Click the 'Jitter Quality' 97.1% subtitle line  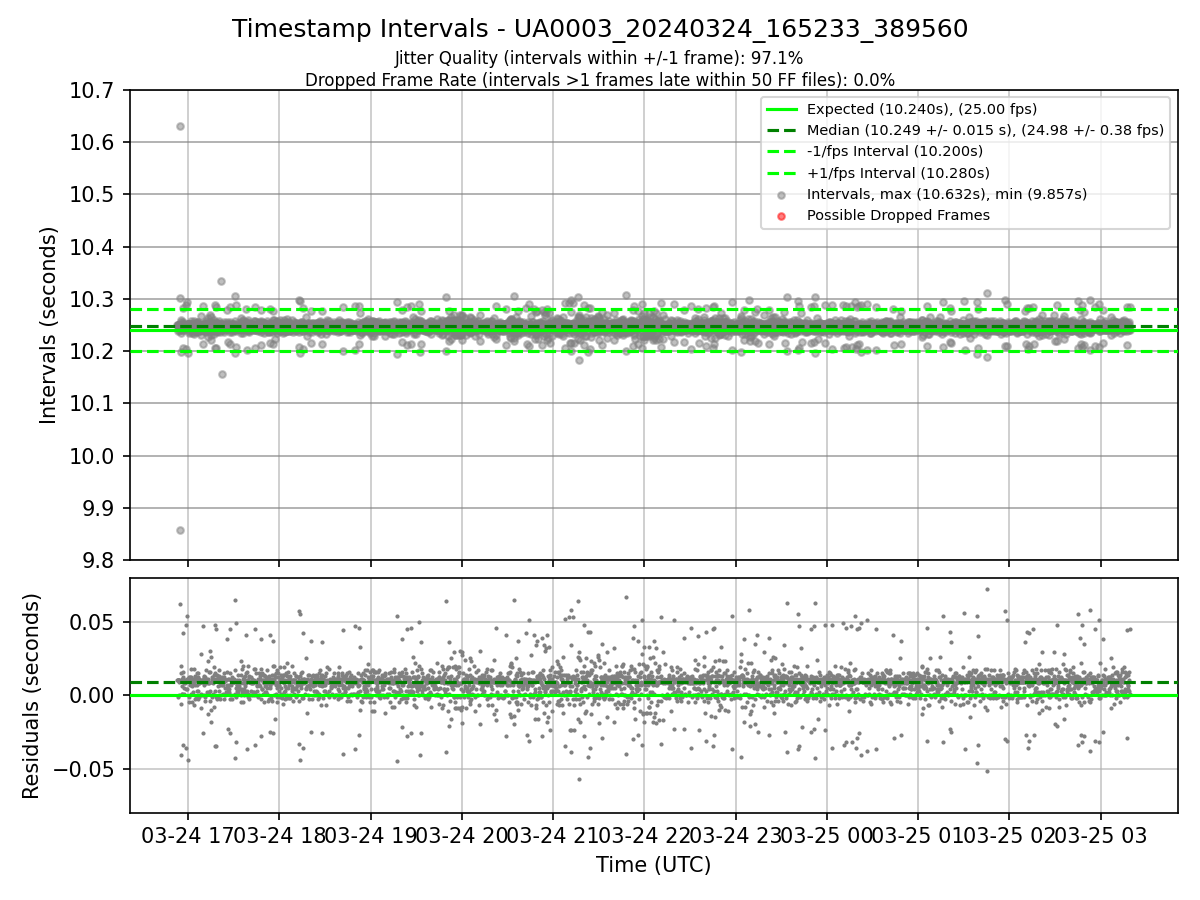[599, 59]
